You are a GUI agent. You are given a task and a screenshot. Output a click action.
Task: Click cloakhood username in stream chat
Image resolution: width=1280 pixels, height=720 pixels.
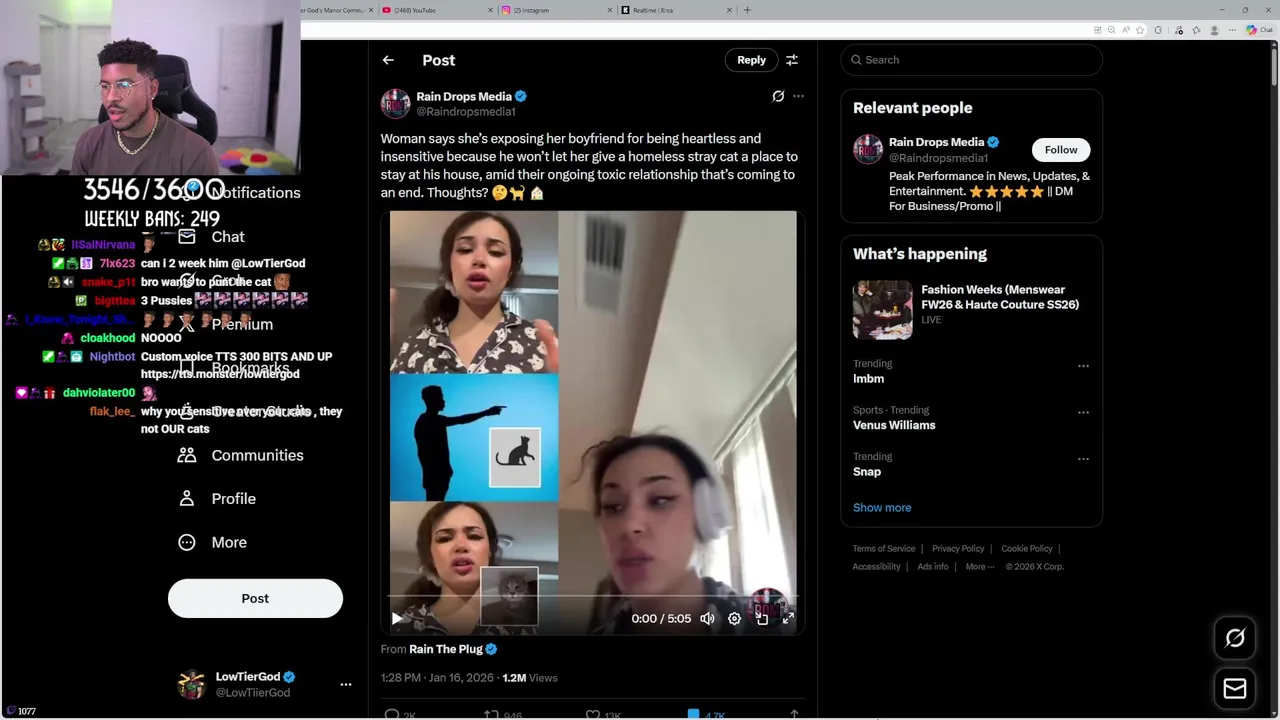[x=107, y=338]
